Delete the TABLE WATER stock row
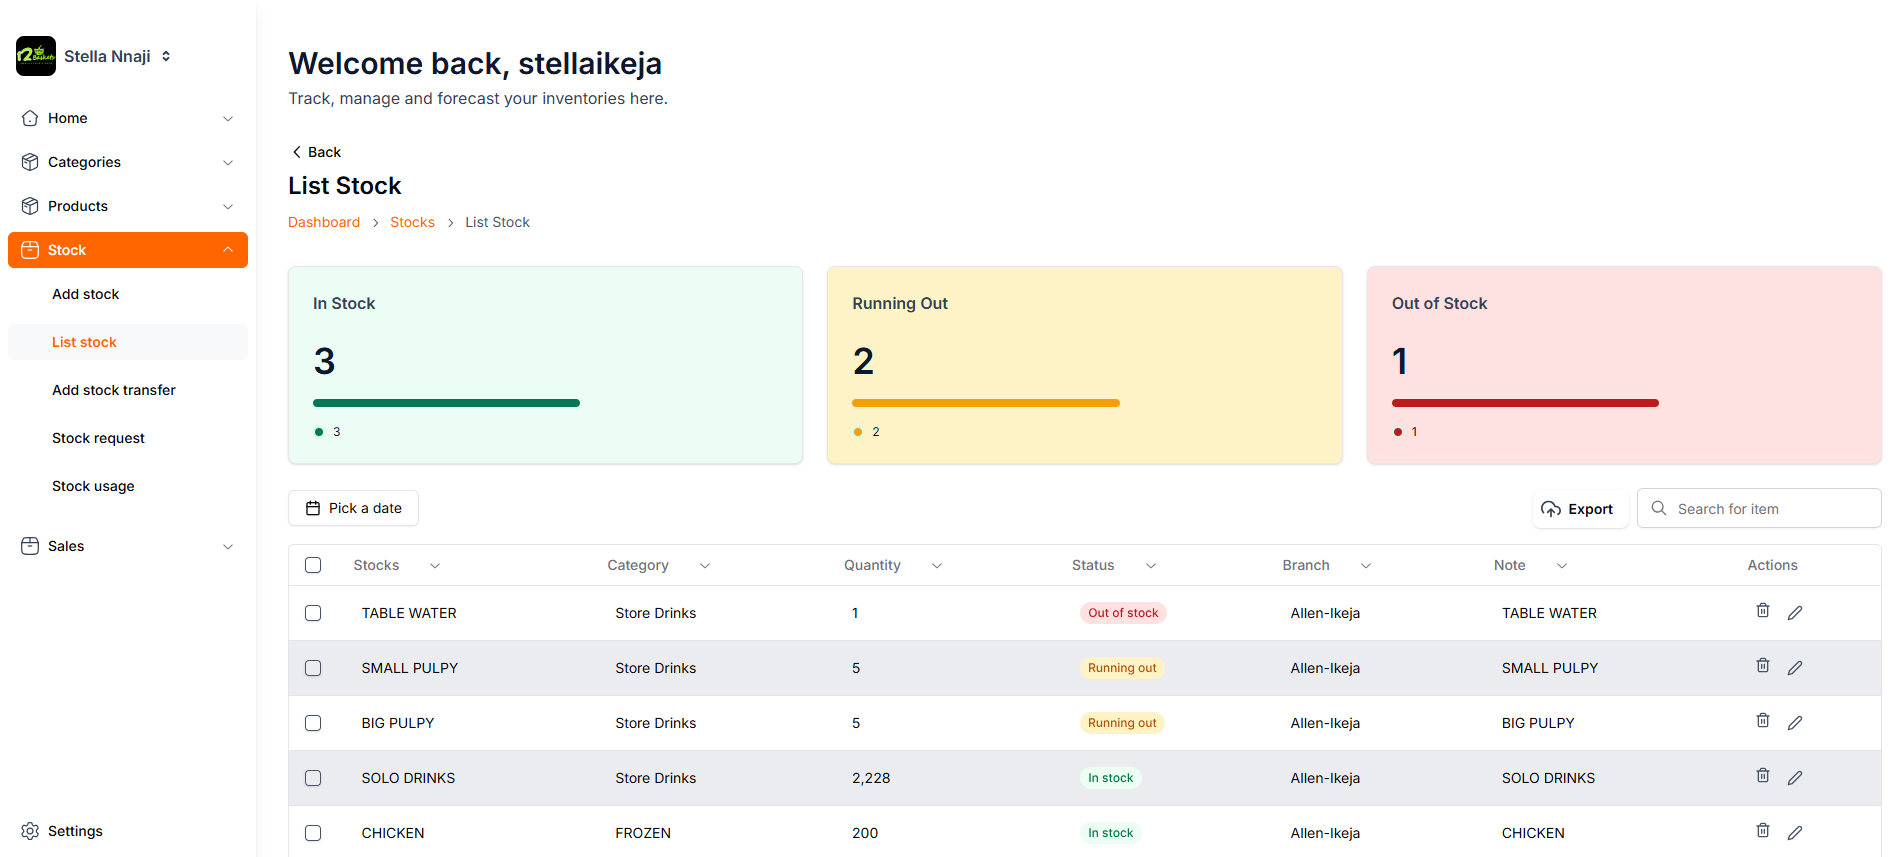1903x857 pixels. (1762, 611)
